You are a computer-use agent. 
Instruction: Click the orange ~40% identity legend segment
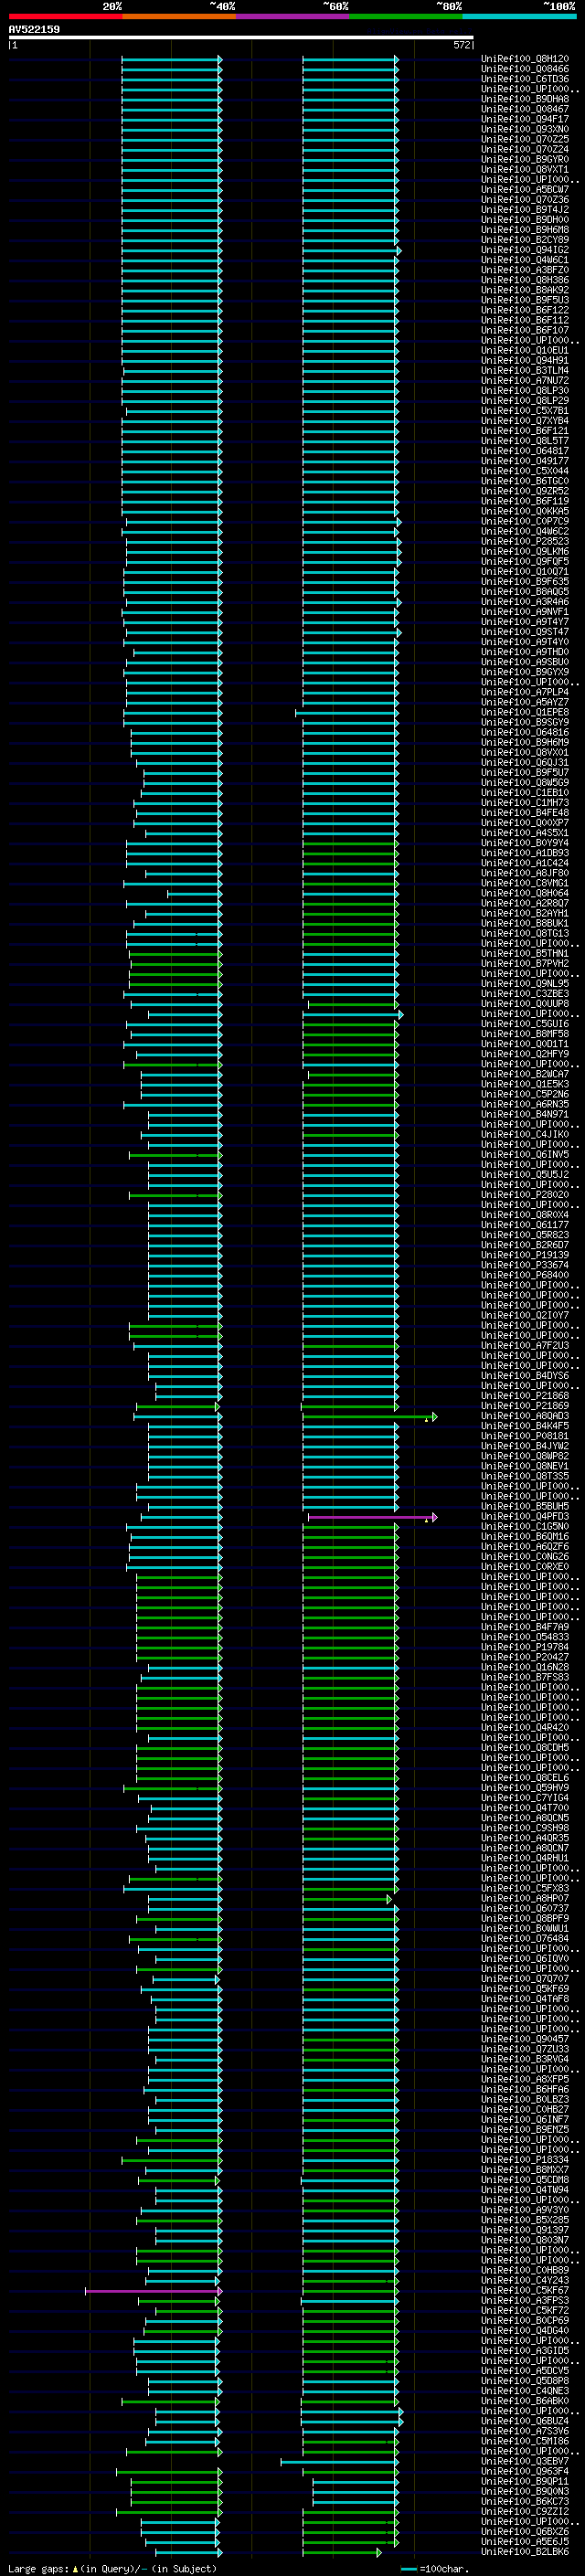[179, 16]
